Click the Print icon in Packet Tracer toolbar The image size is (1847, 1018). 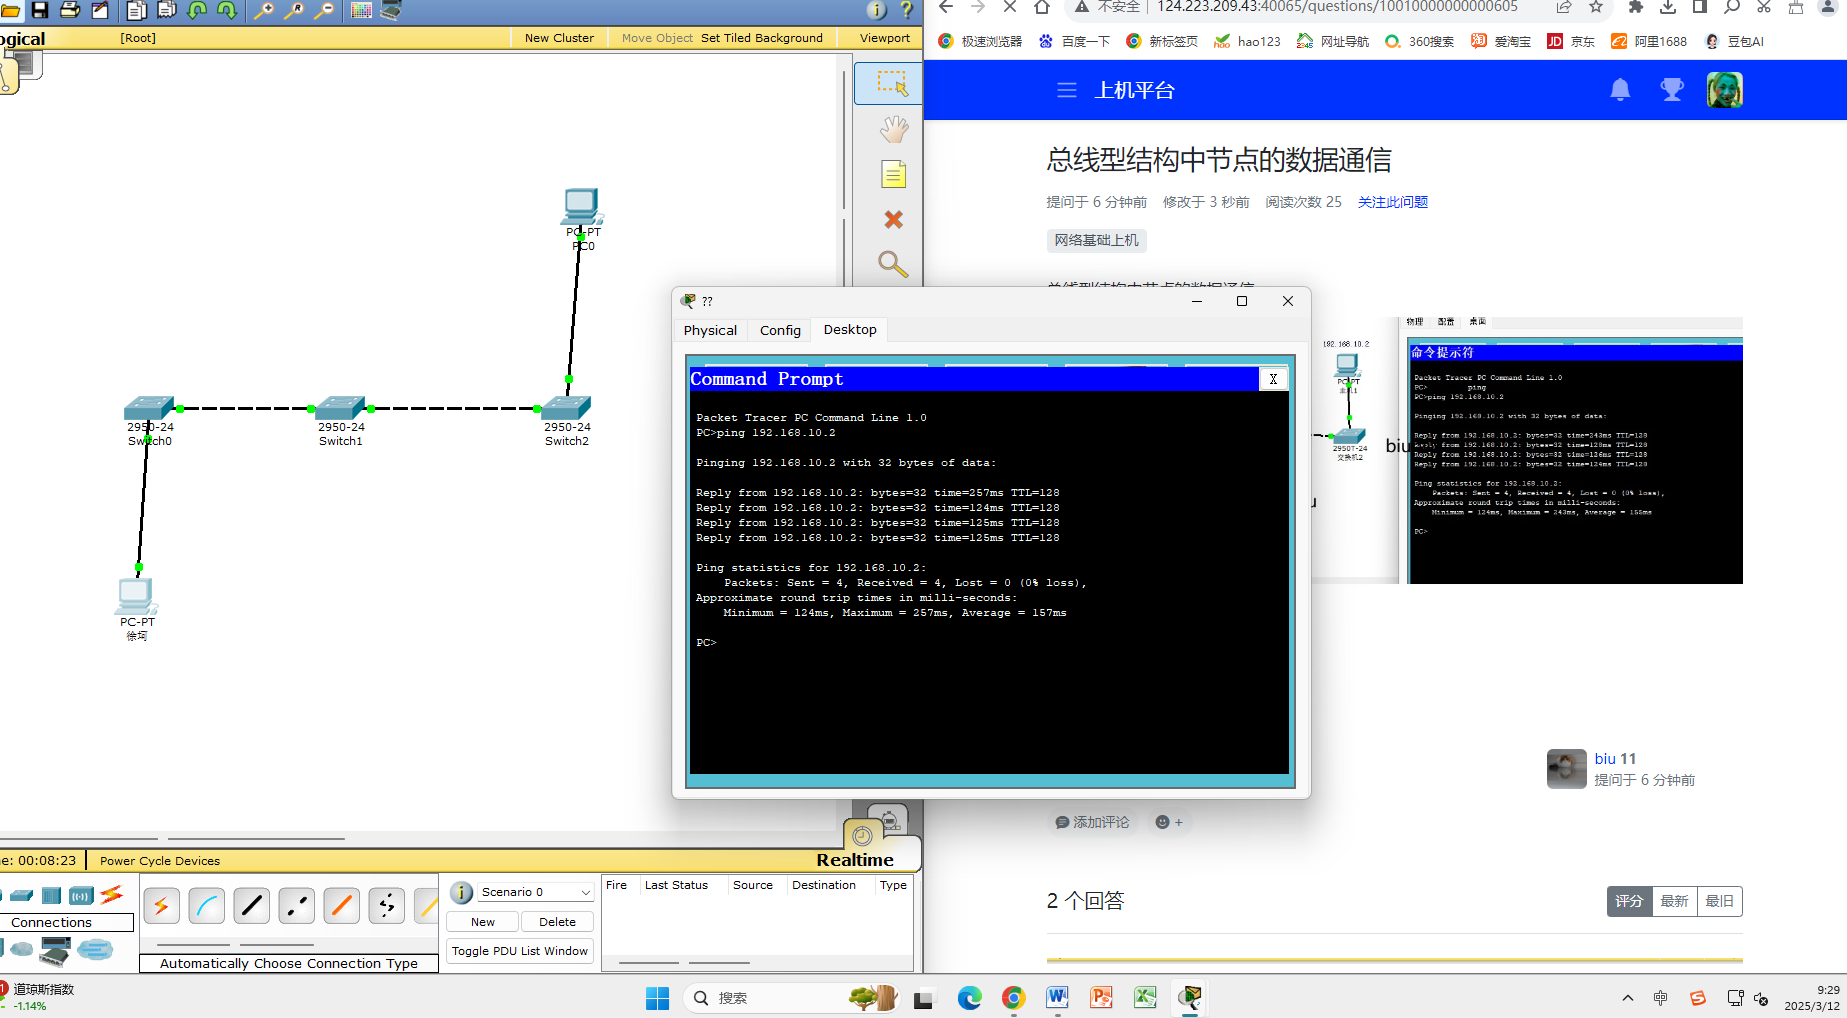[x=70, y=10]
